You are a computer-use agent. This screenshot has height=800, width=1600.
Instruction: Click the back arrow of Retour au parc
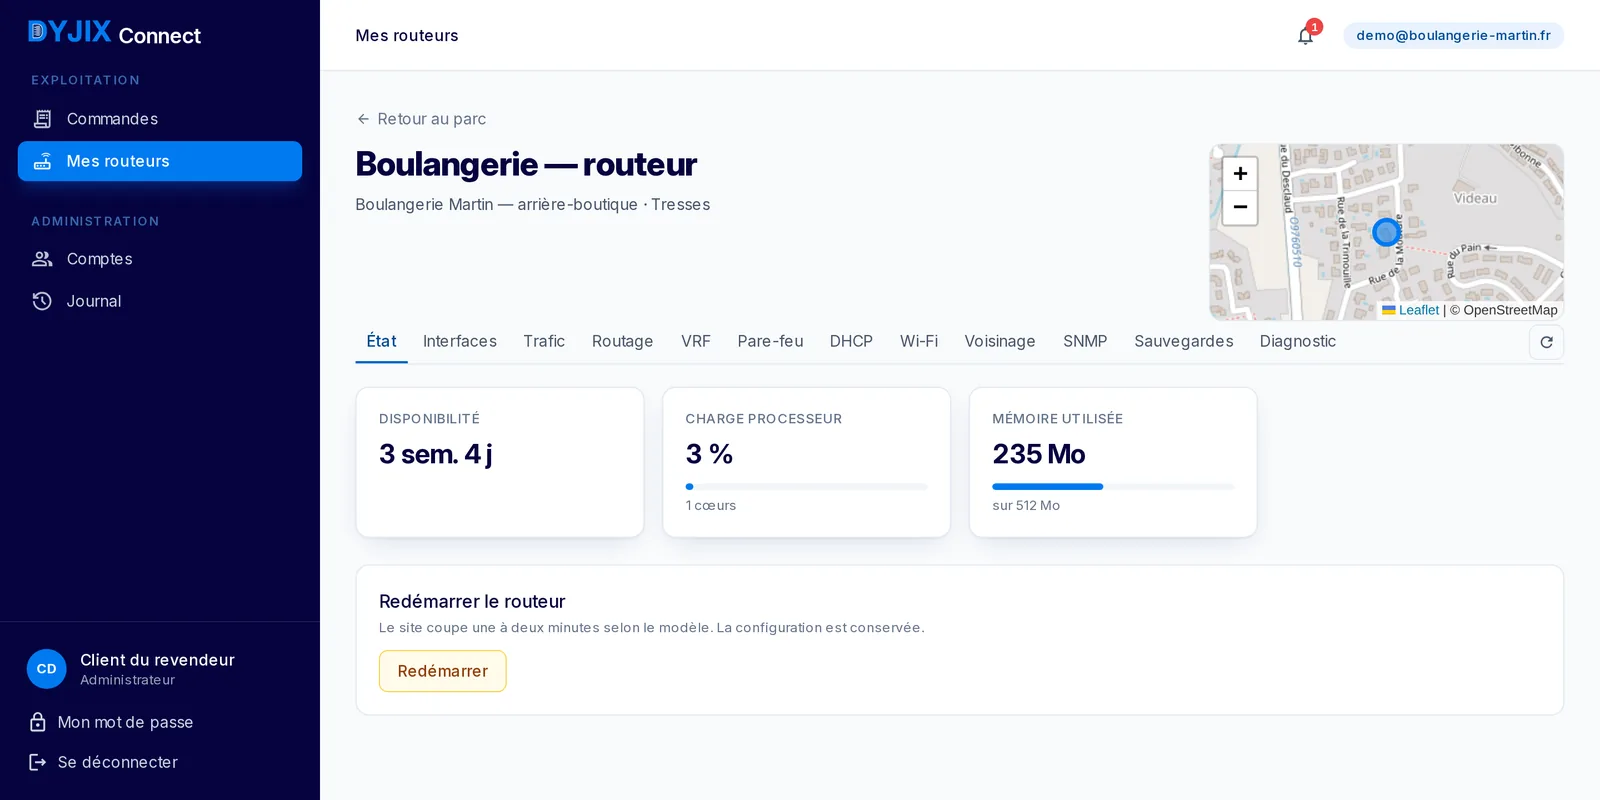point(363,119)
